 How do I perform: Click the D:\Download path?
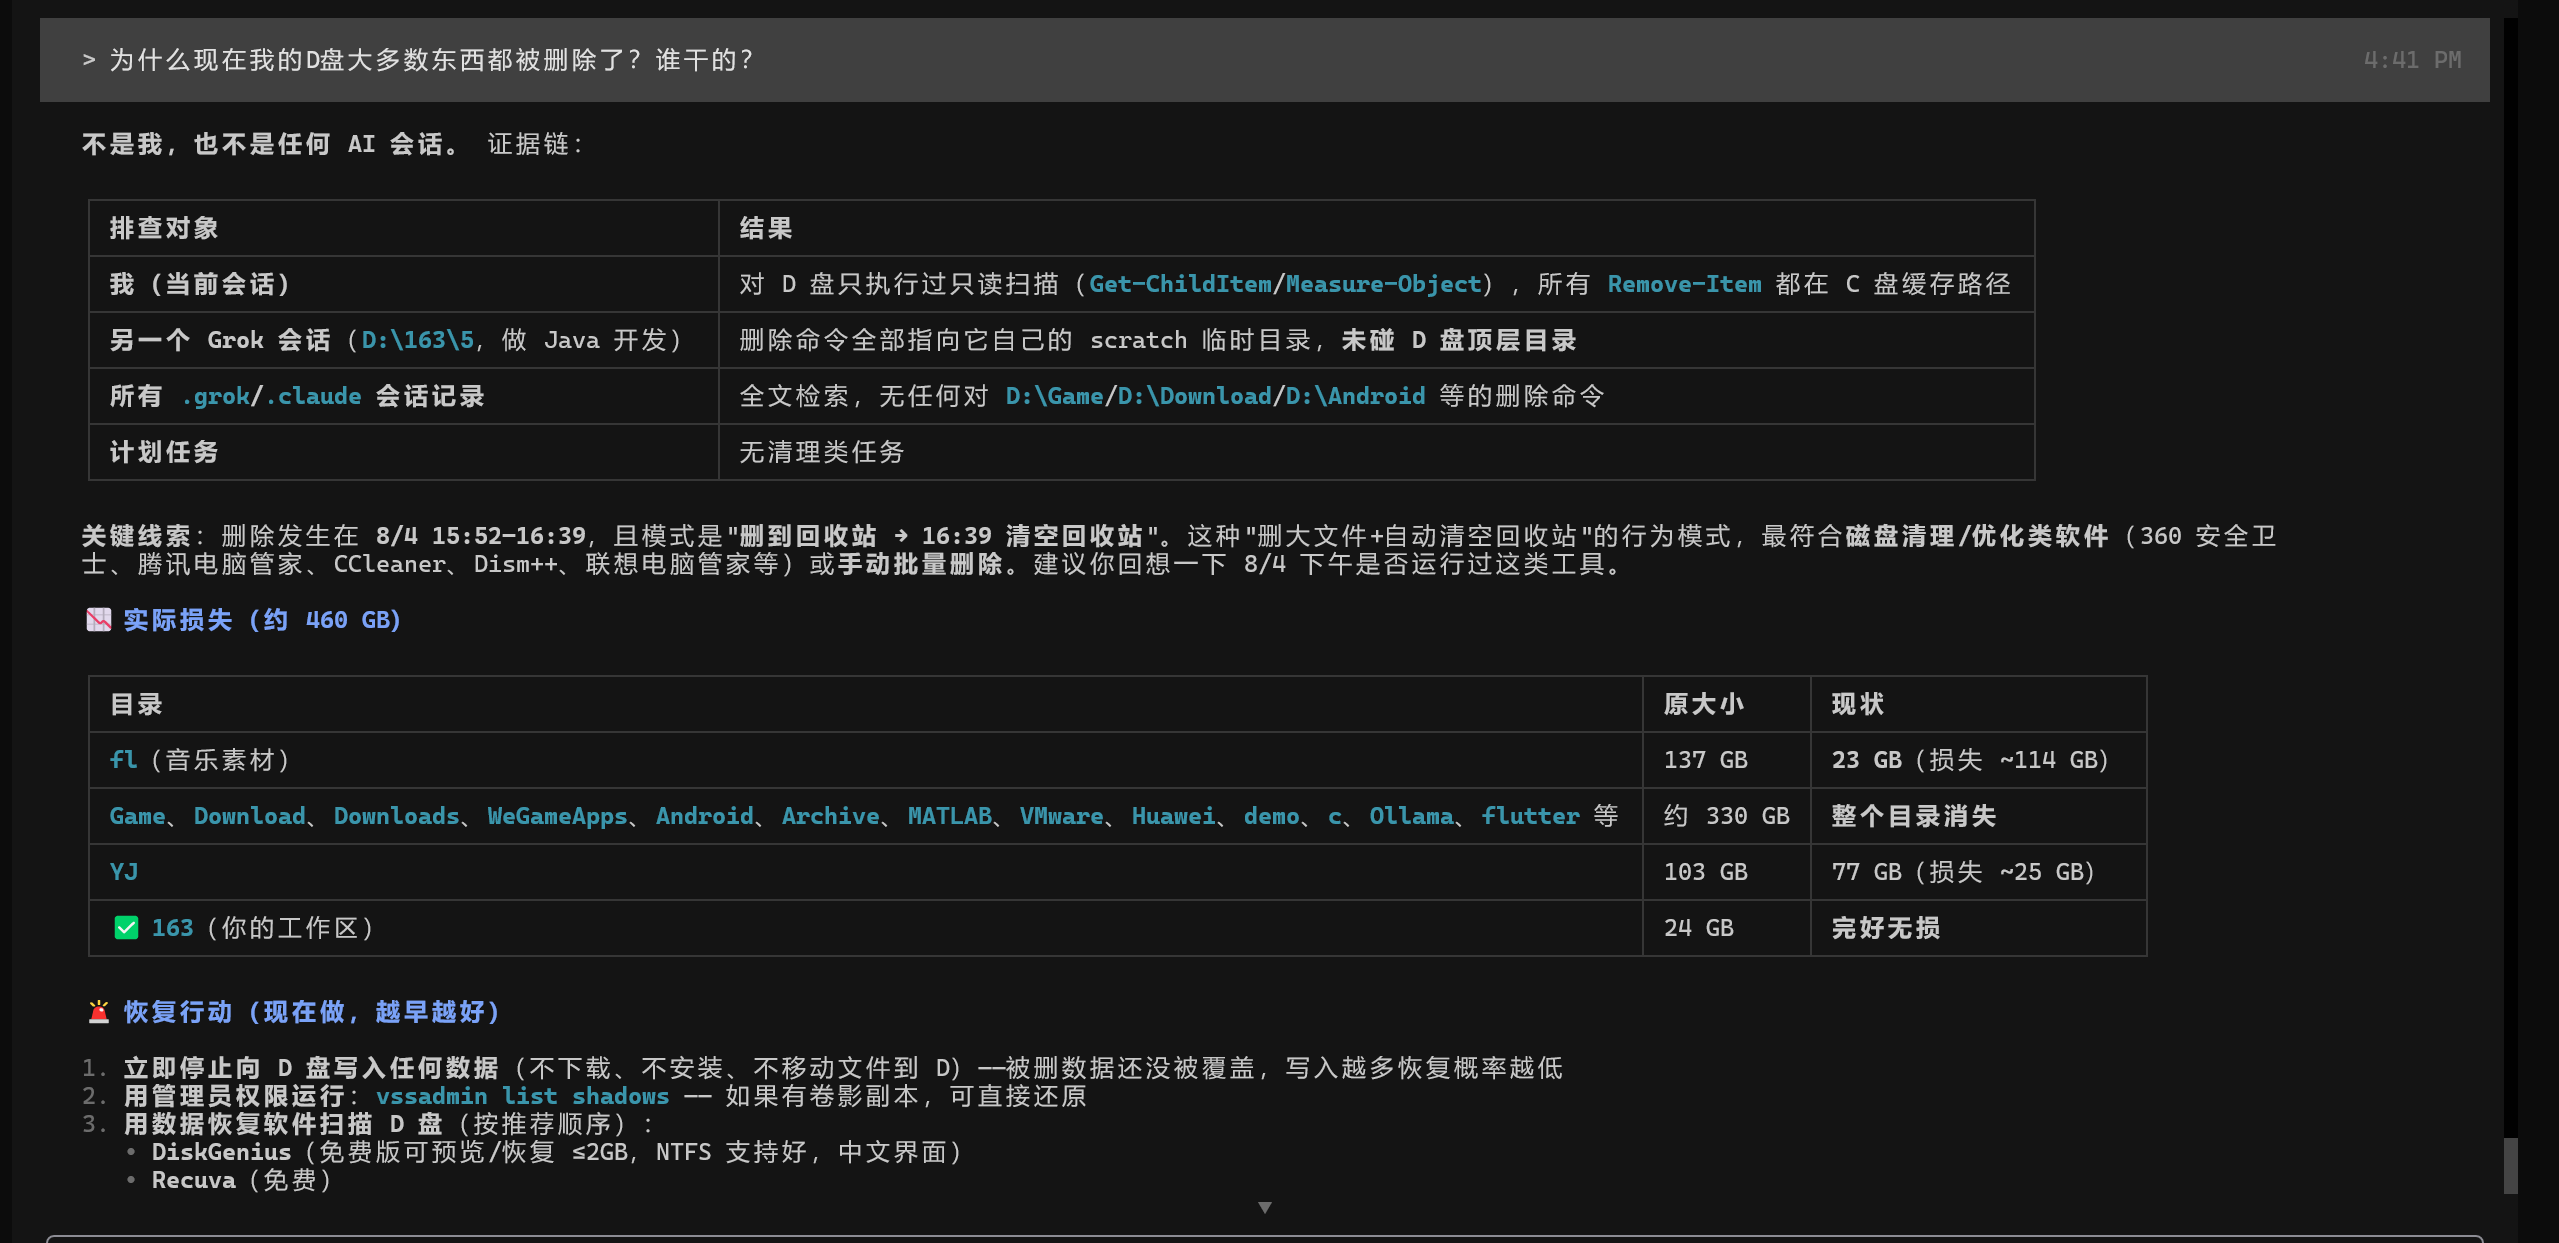pyautogui.click(x=1194, y=396)
